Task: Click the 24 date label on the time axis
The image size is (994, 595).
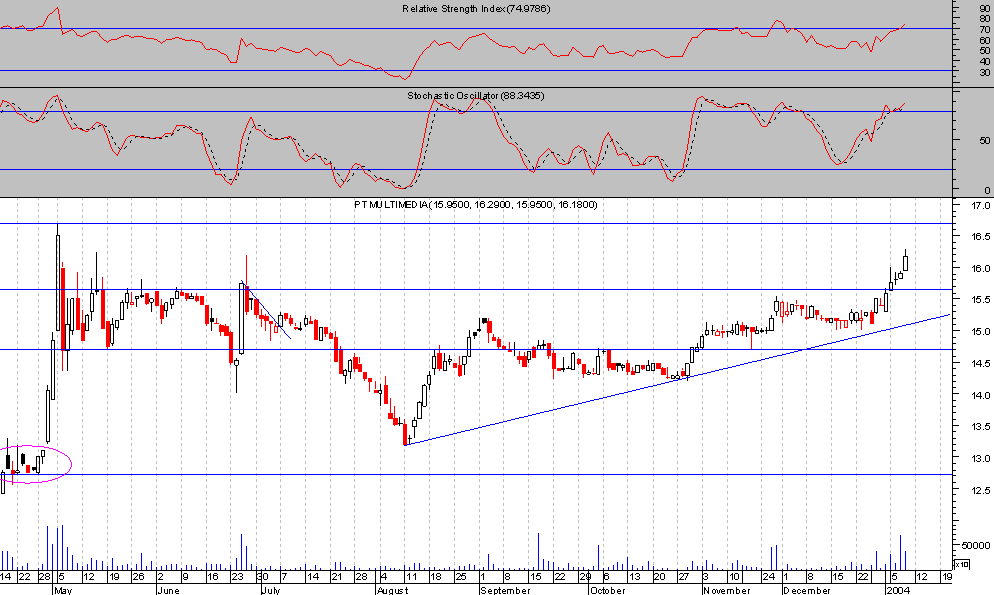Action: 768,577
